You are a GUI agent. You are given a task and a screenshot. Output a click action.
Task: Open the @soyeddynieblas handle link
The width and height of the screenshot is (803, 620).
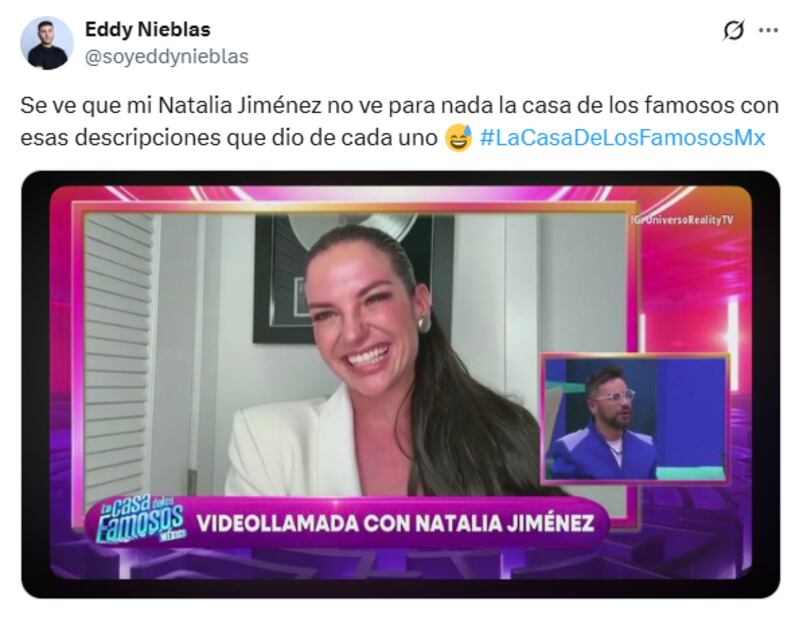pyautogui.click(x=166, y=56)
